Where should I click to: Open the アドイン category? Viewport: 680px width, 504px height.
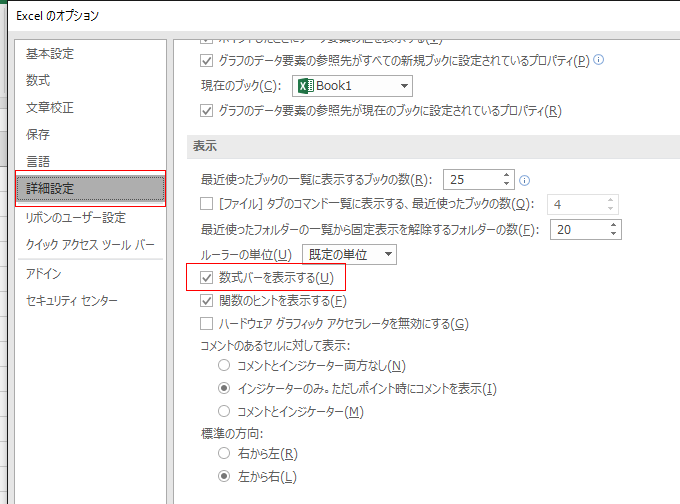pos(43,274)
